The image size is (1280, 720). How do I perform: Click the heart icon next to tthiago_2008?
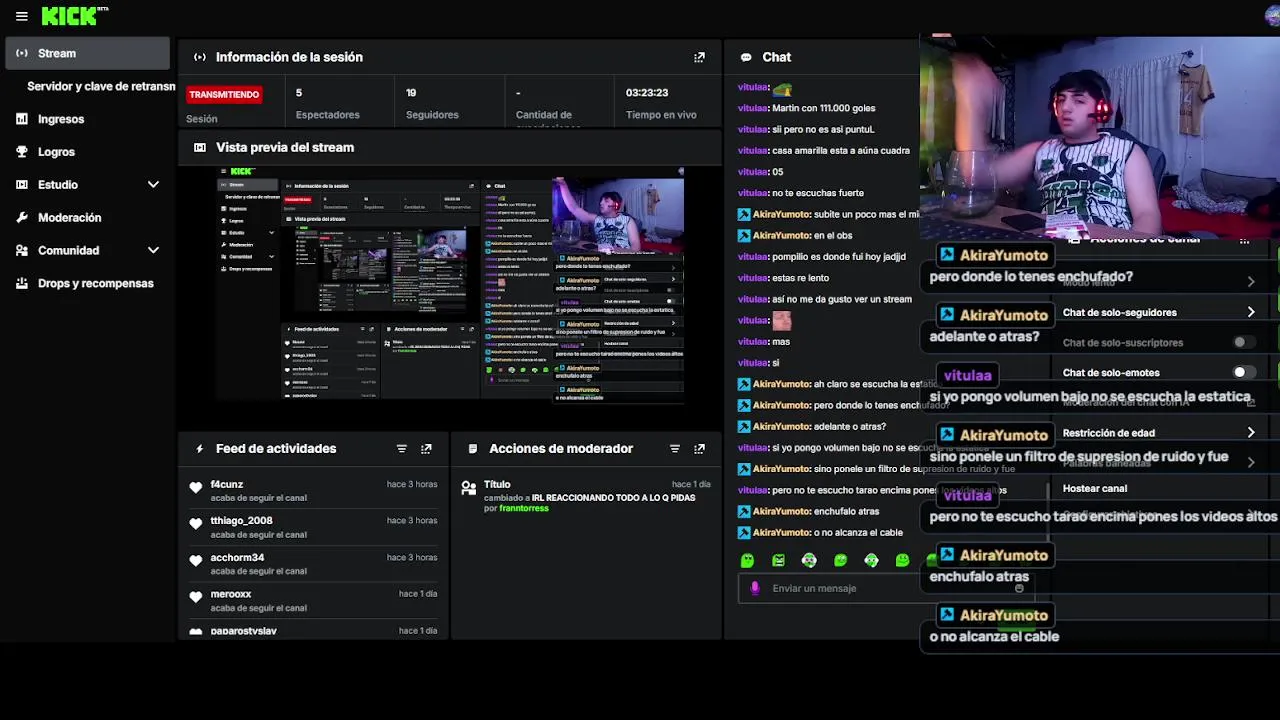196,524
